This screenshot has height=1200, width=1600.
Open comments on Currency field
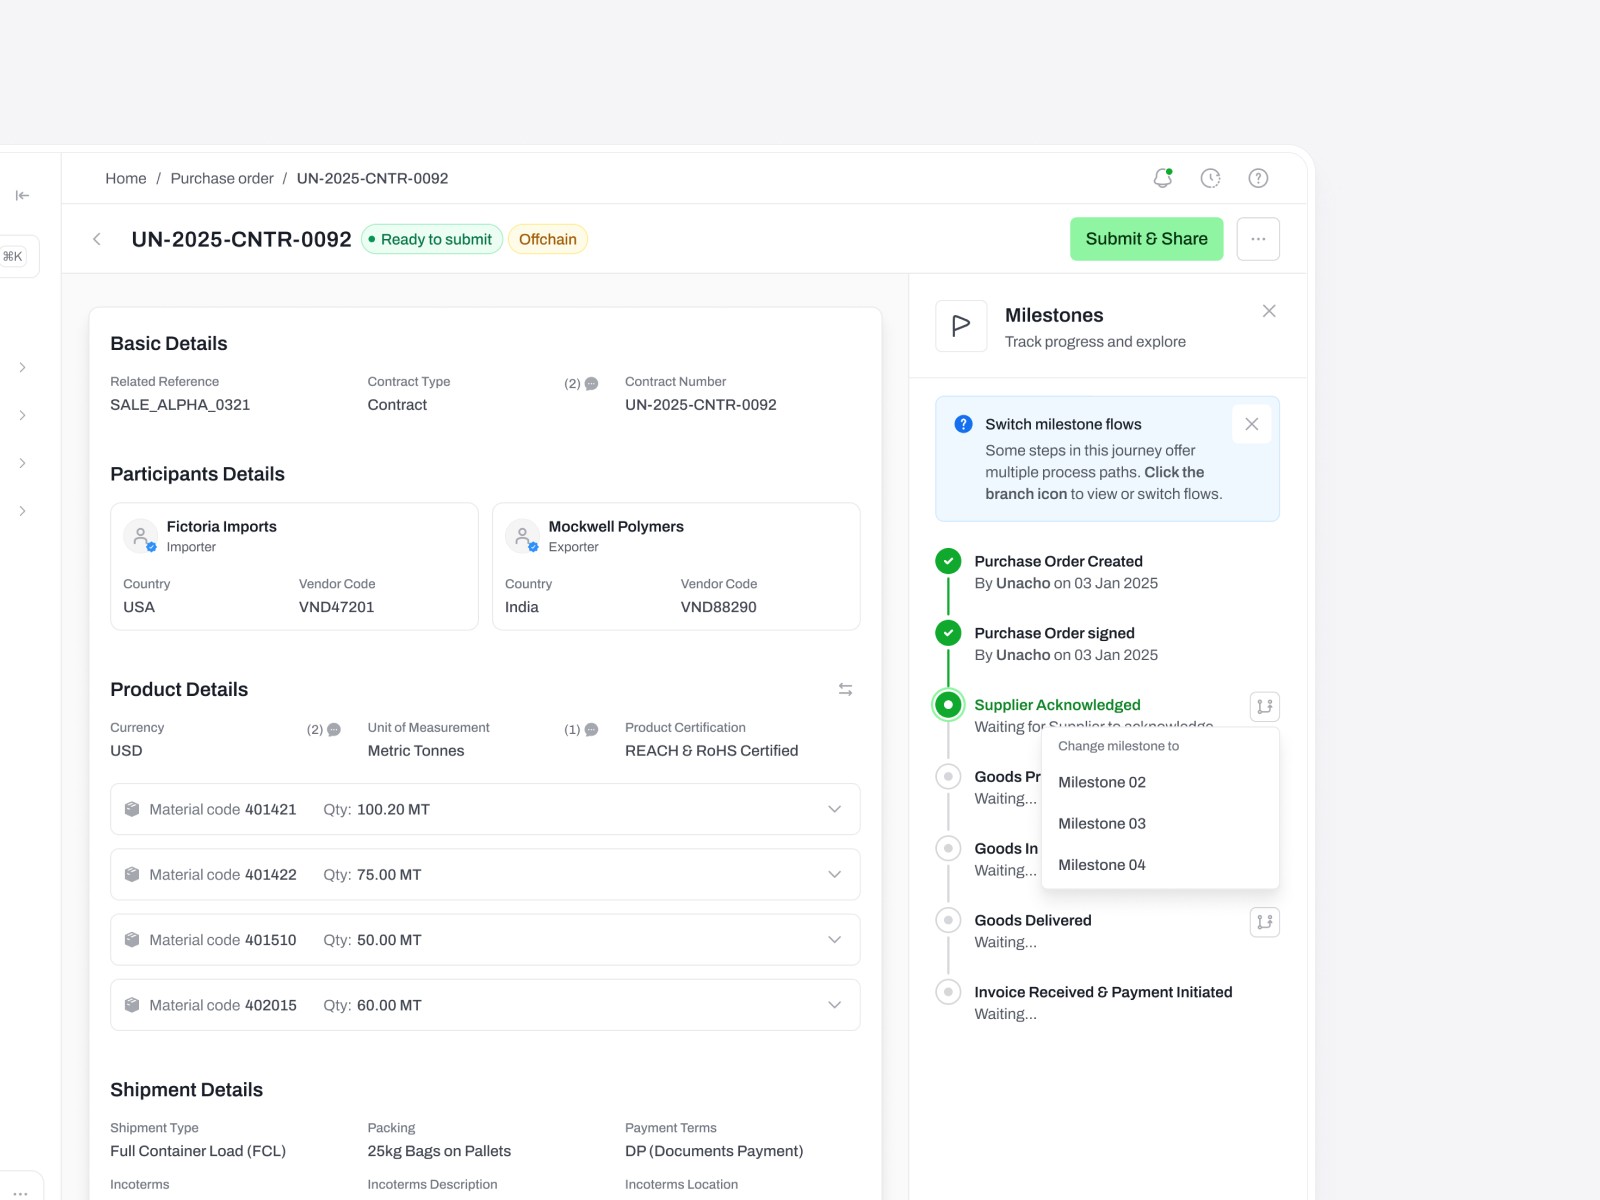[x=324, y=729]
